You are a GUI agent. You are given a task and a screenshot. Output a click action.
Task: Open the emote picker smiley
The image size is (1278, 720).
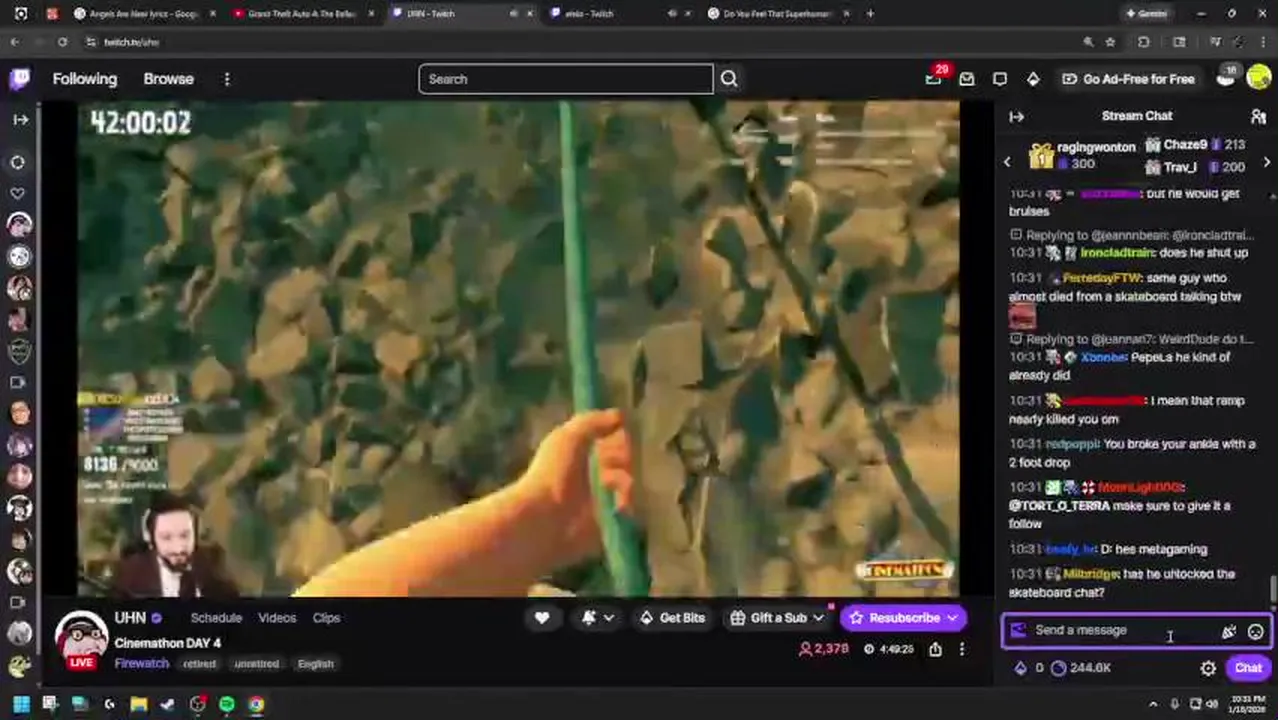(x=1256, y=631)
